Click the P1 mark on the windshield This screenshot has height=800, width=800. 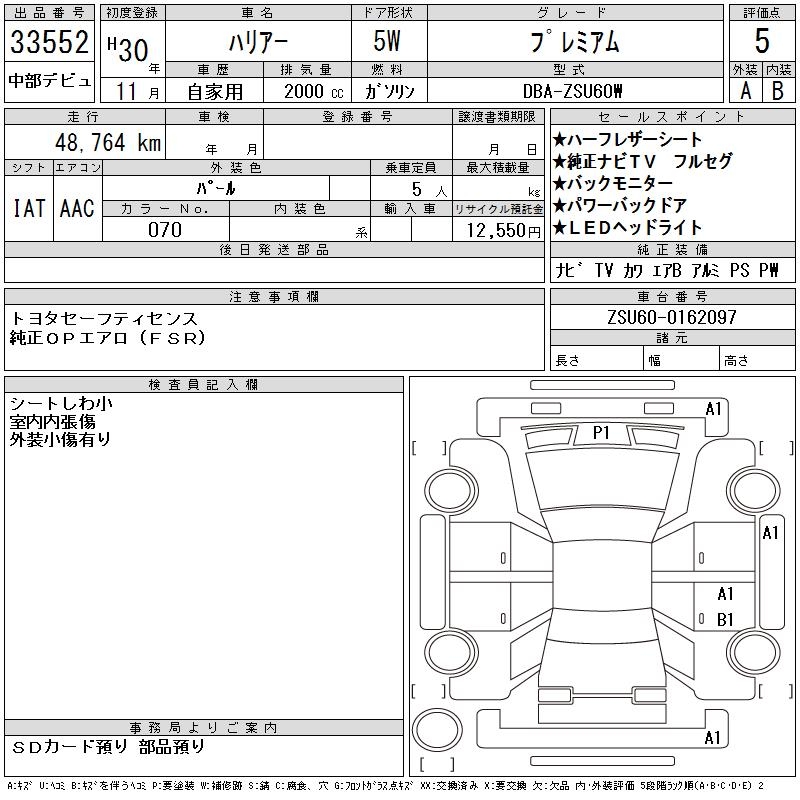[x=602, y=433]
